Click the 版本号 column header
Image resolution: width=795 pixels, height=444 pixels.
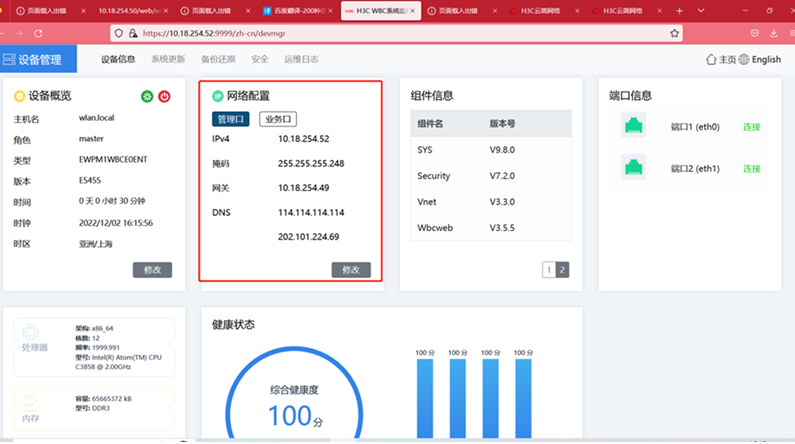click(x=502, y=123)
